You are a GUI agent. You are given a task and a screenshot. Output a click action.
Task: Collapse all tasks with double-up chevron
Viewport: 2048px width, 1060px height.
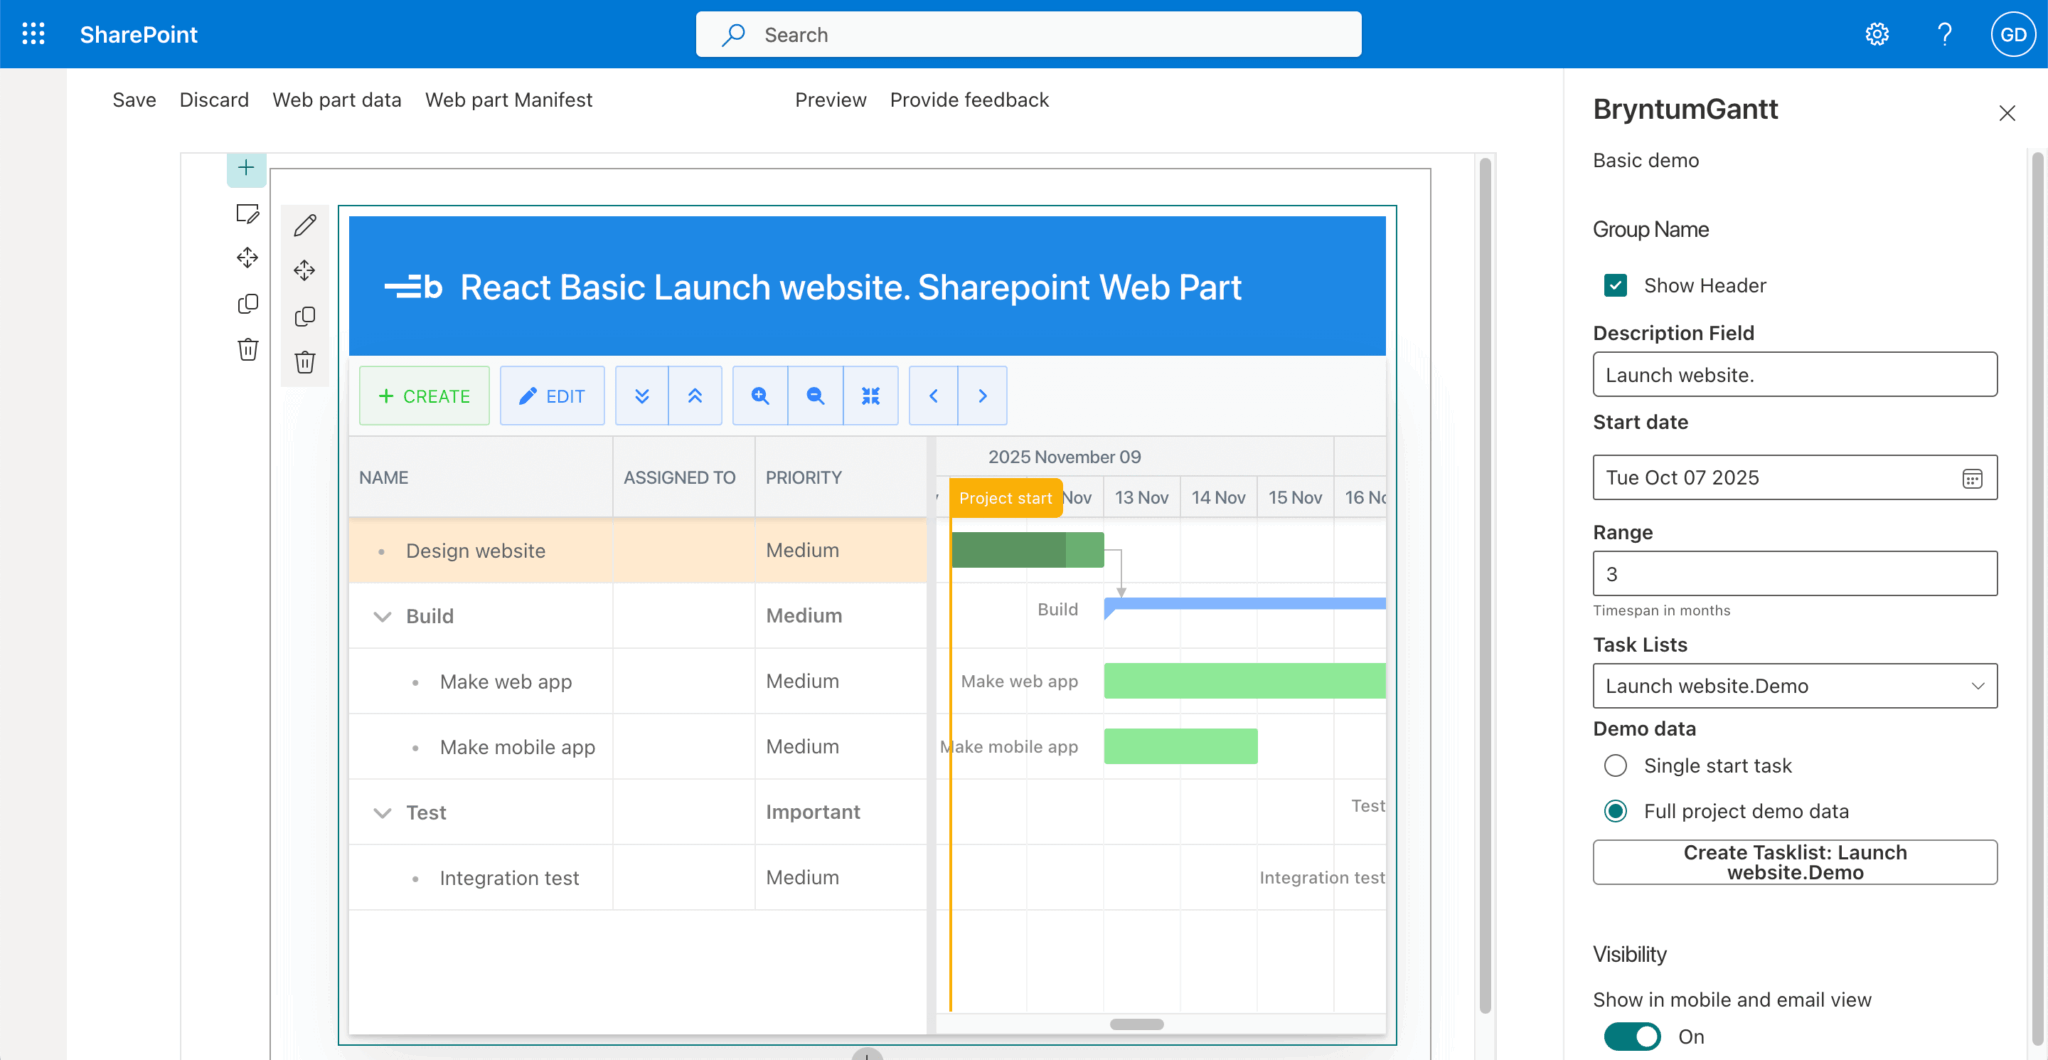[695, 396]
